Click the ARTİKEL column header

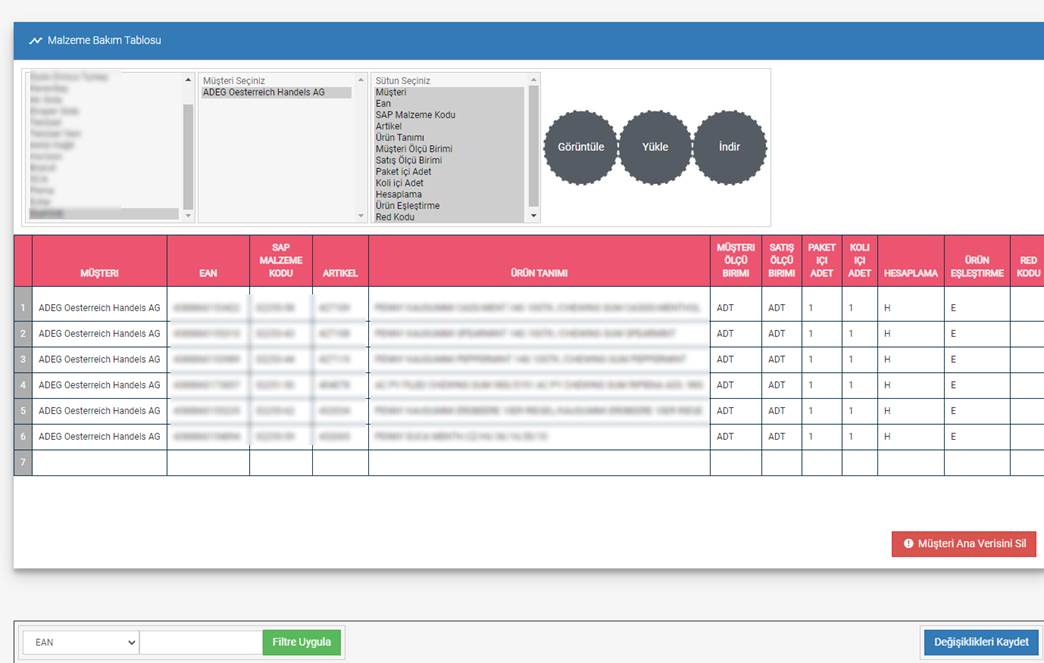pyautogui.click(x=340, y=261)
